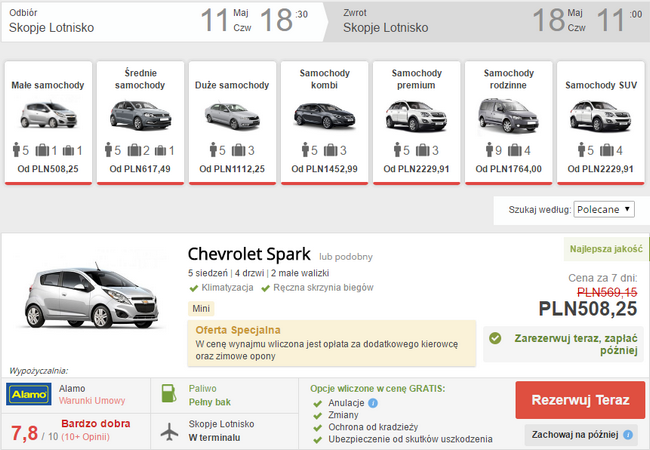Click the small silver car in Małe samochody
Image resolution: width=650 pixels, height=450 pixels.
point(49,114)
